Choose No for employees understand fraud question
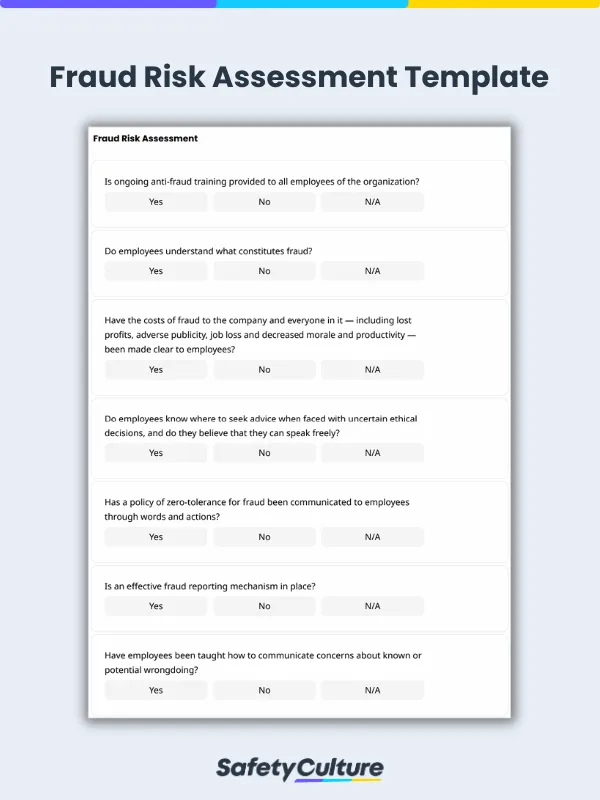 tap(264, 271)
